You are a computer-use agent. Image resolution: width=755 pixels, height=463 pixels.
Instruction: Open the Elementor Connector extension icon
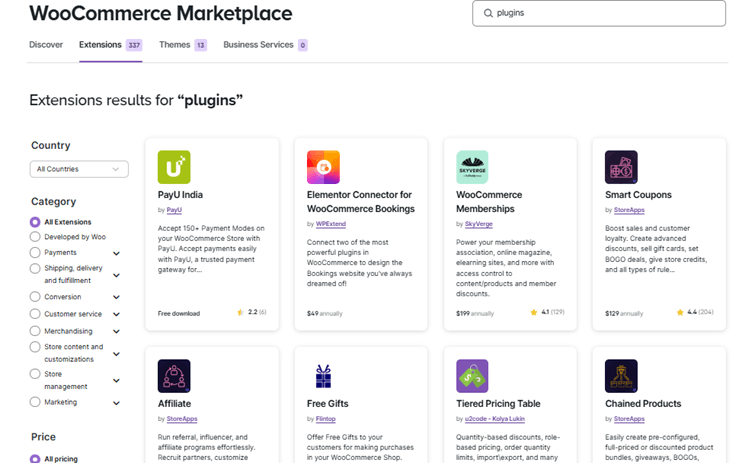pyautogui.click(x=323, y=167)
